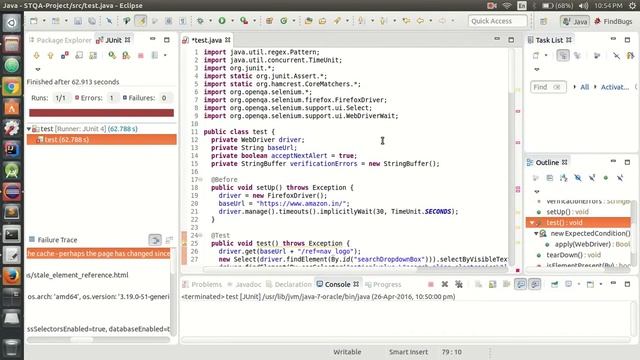Click into Quick Access field
This screenshot has height=360, width=640.
[x=498, y=21]
